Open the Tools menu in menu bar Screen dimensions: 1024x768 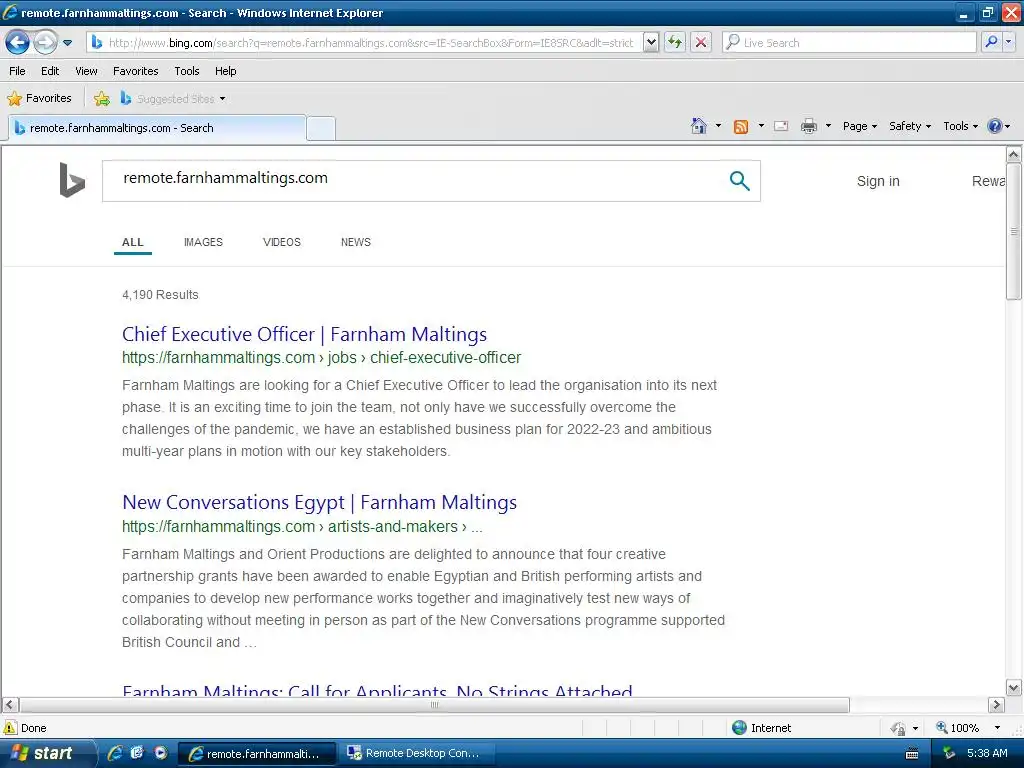point(187,71)
